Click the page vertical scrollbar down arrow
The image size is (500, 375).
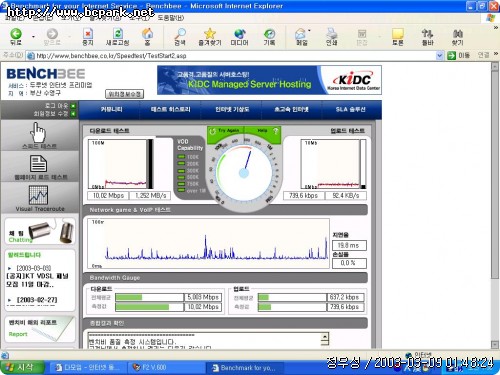click(495, 344)
